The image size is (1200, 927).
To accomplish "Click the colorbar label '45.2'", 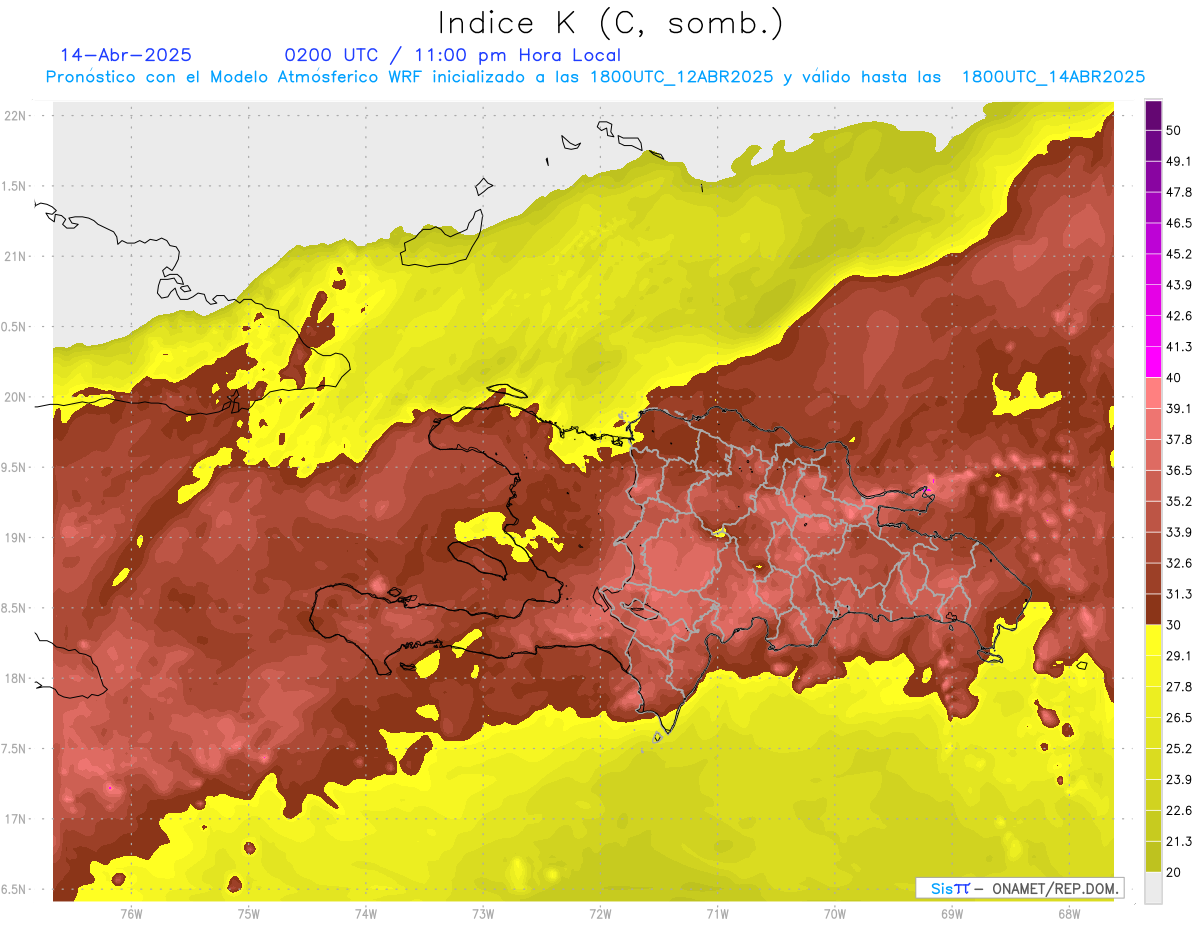I will (x=1179, y=254).
